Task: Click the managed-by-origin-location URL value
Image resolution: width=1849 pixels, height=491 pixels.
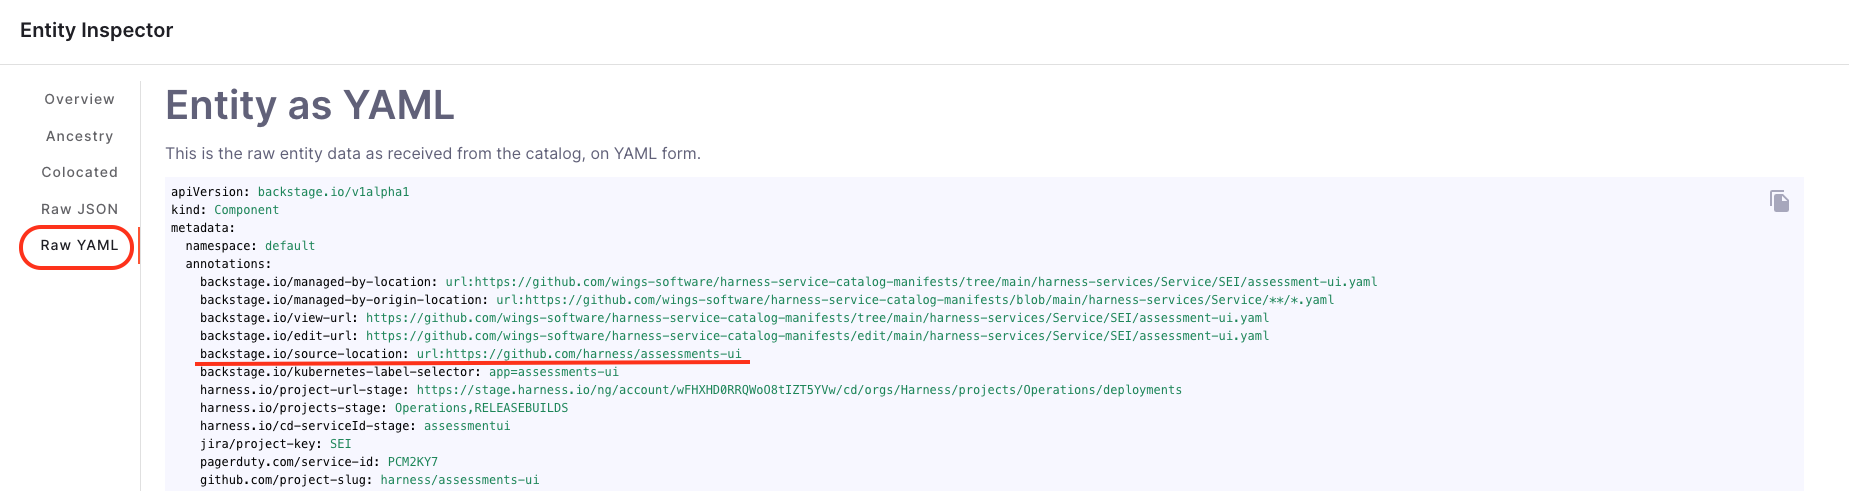Action: pos(914,300)
